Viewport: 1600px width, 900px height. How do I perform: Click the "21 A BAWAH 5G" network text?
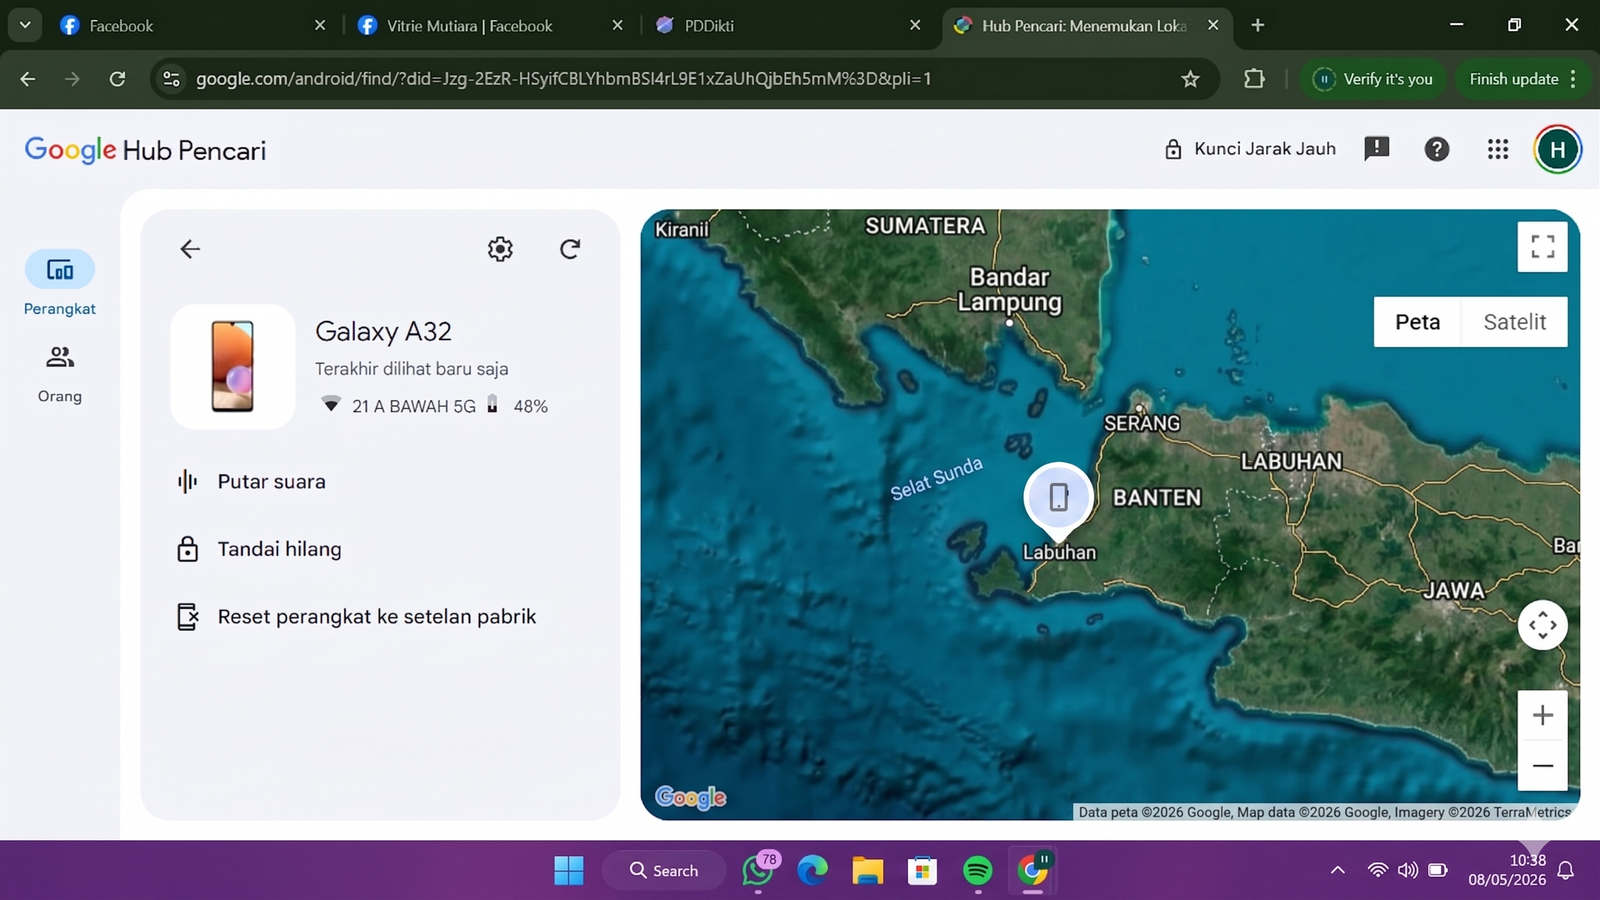coord(414,406)
